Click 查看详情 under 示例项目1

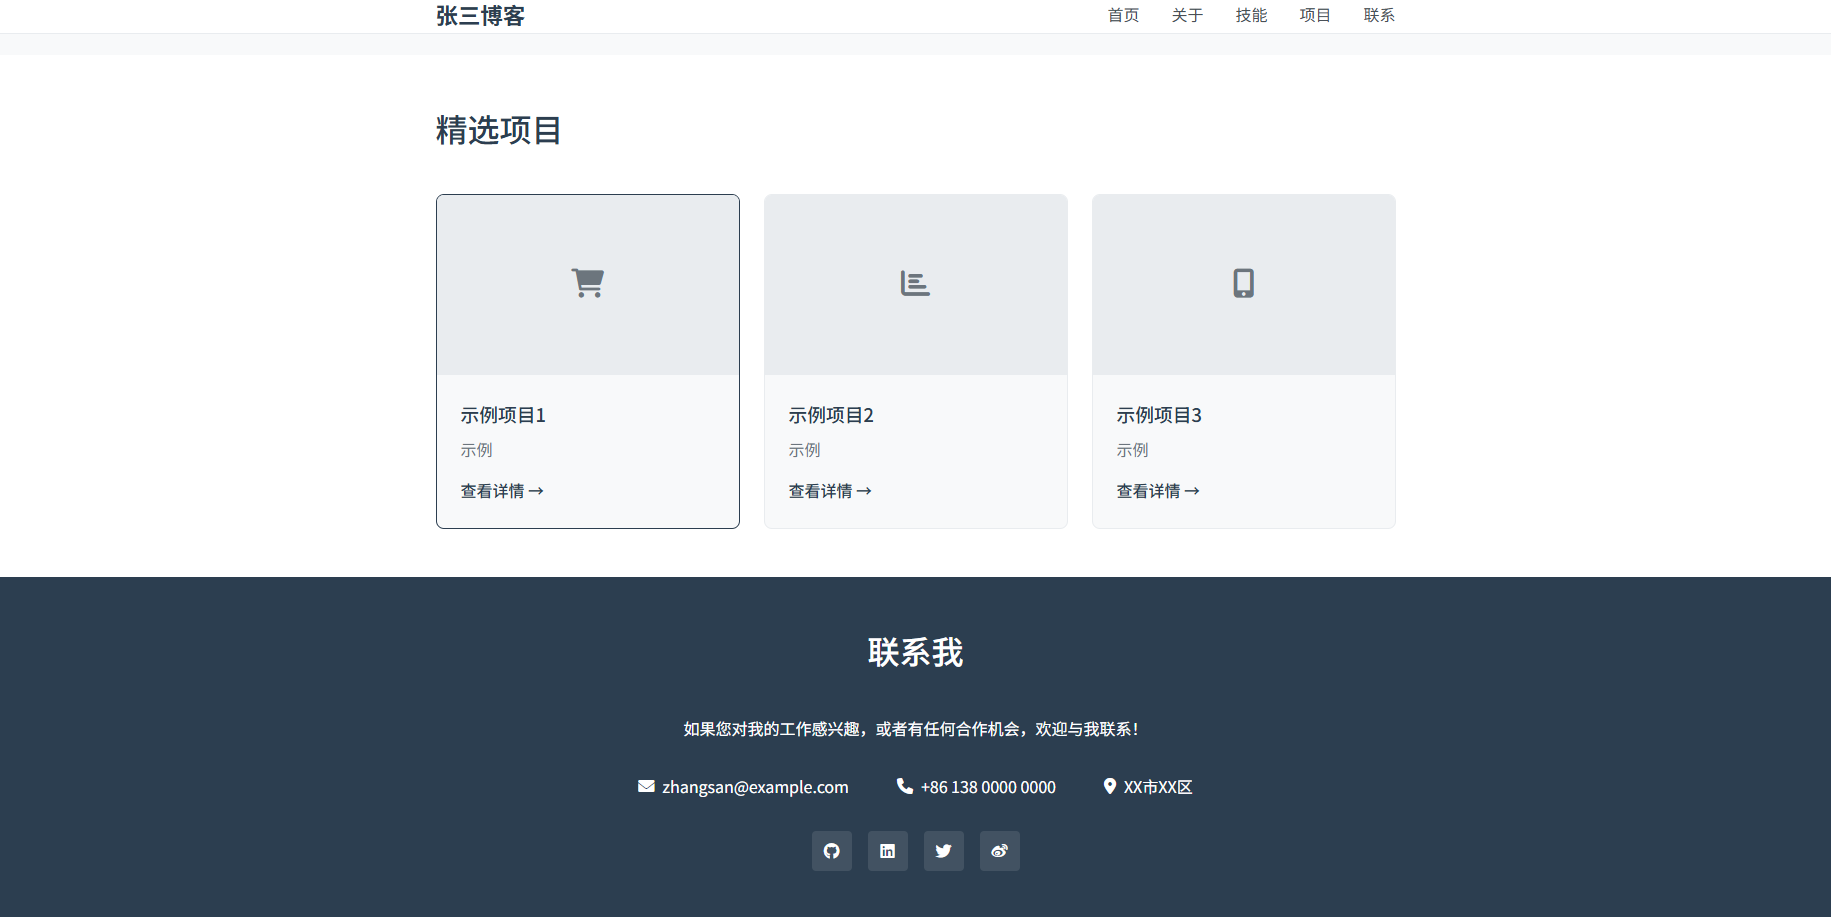pos(502,491)
